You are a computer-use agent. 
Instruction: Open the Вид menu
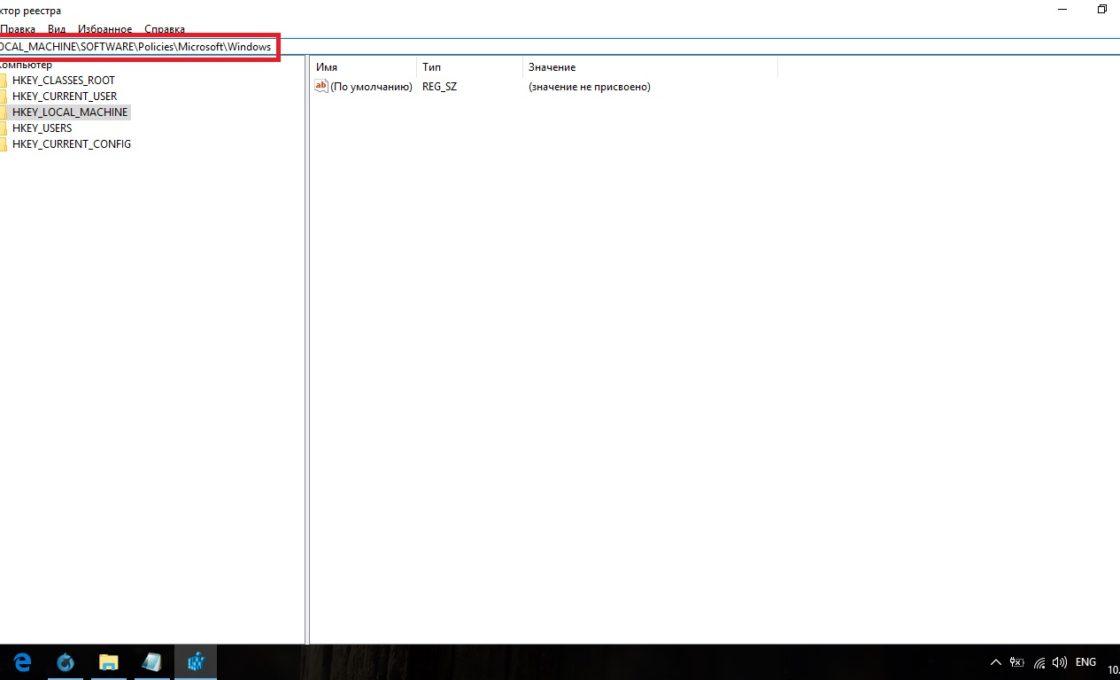(56, 29)
